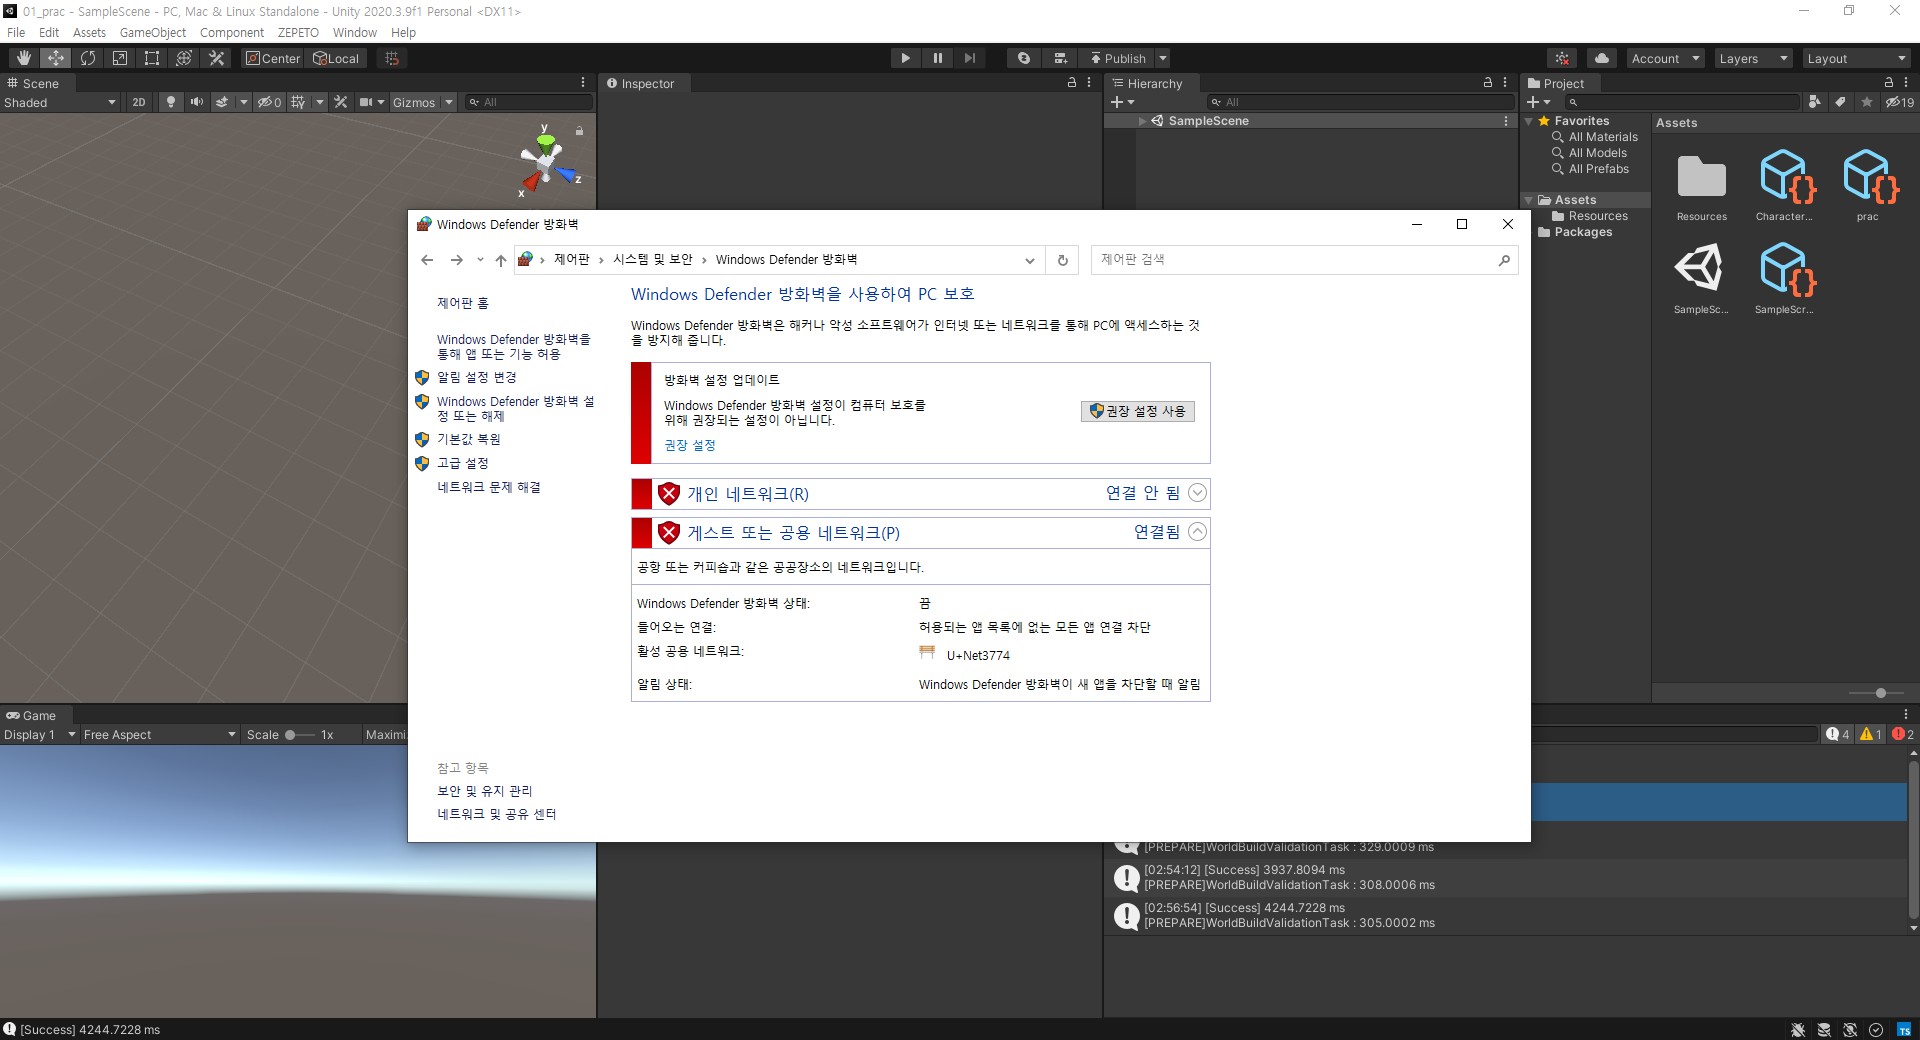Toggle grid snapping icon

pos(392,58)
